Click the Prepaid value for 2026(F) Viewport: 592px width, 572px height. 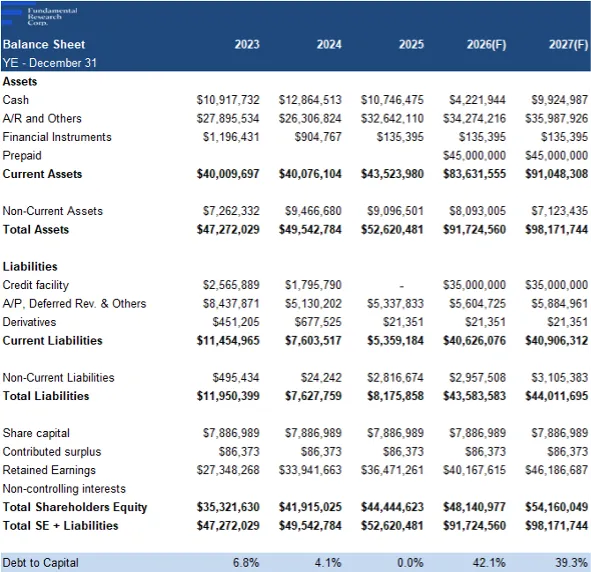click(x=474, y=156)
